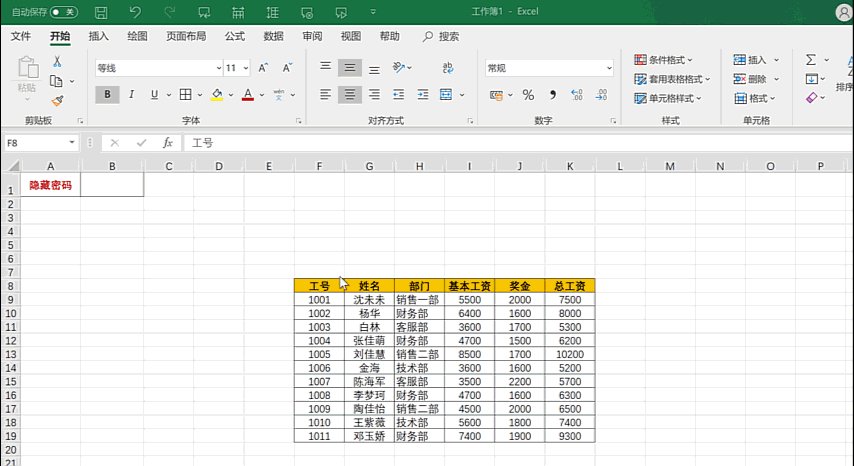Open the Customize Quick Access Toolbar arrow
The height and width of the screenshot is (466, 854).
(373, 12)
